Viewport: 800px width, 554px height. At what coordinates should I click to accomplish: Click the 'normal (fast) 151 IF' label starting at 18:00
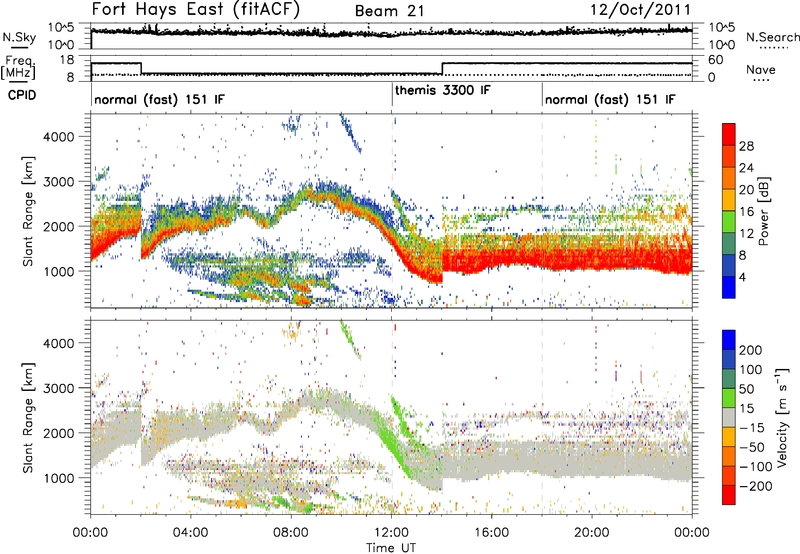point(610,99)
